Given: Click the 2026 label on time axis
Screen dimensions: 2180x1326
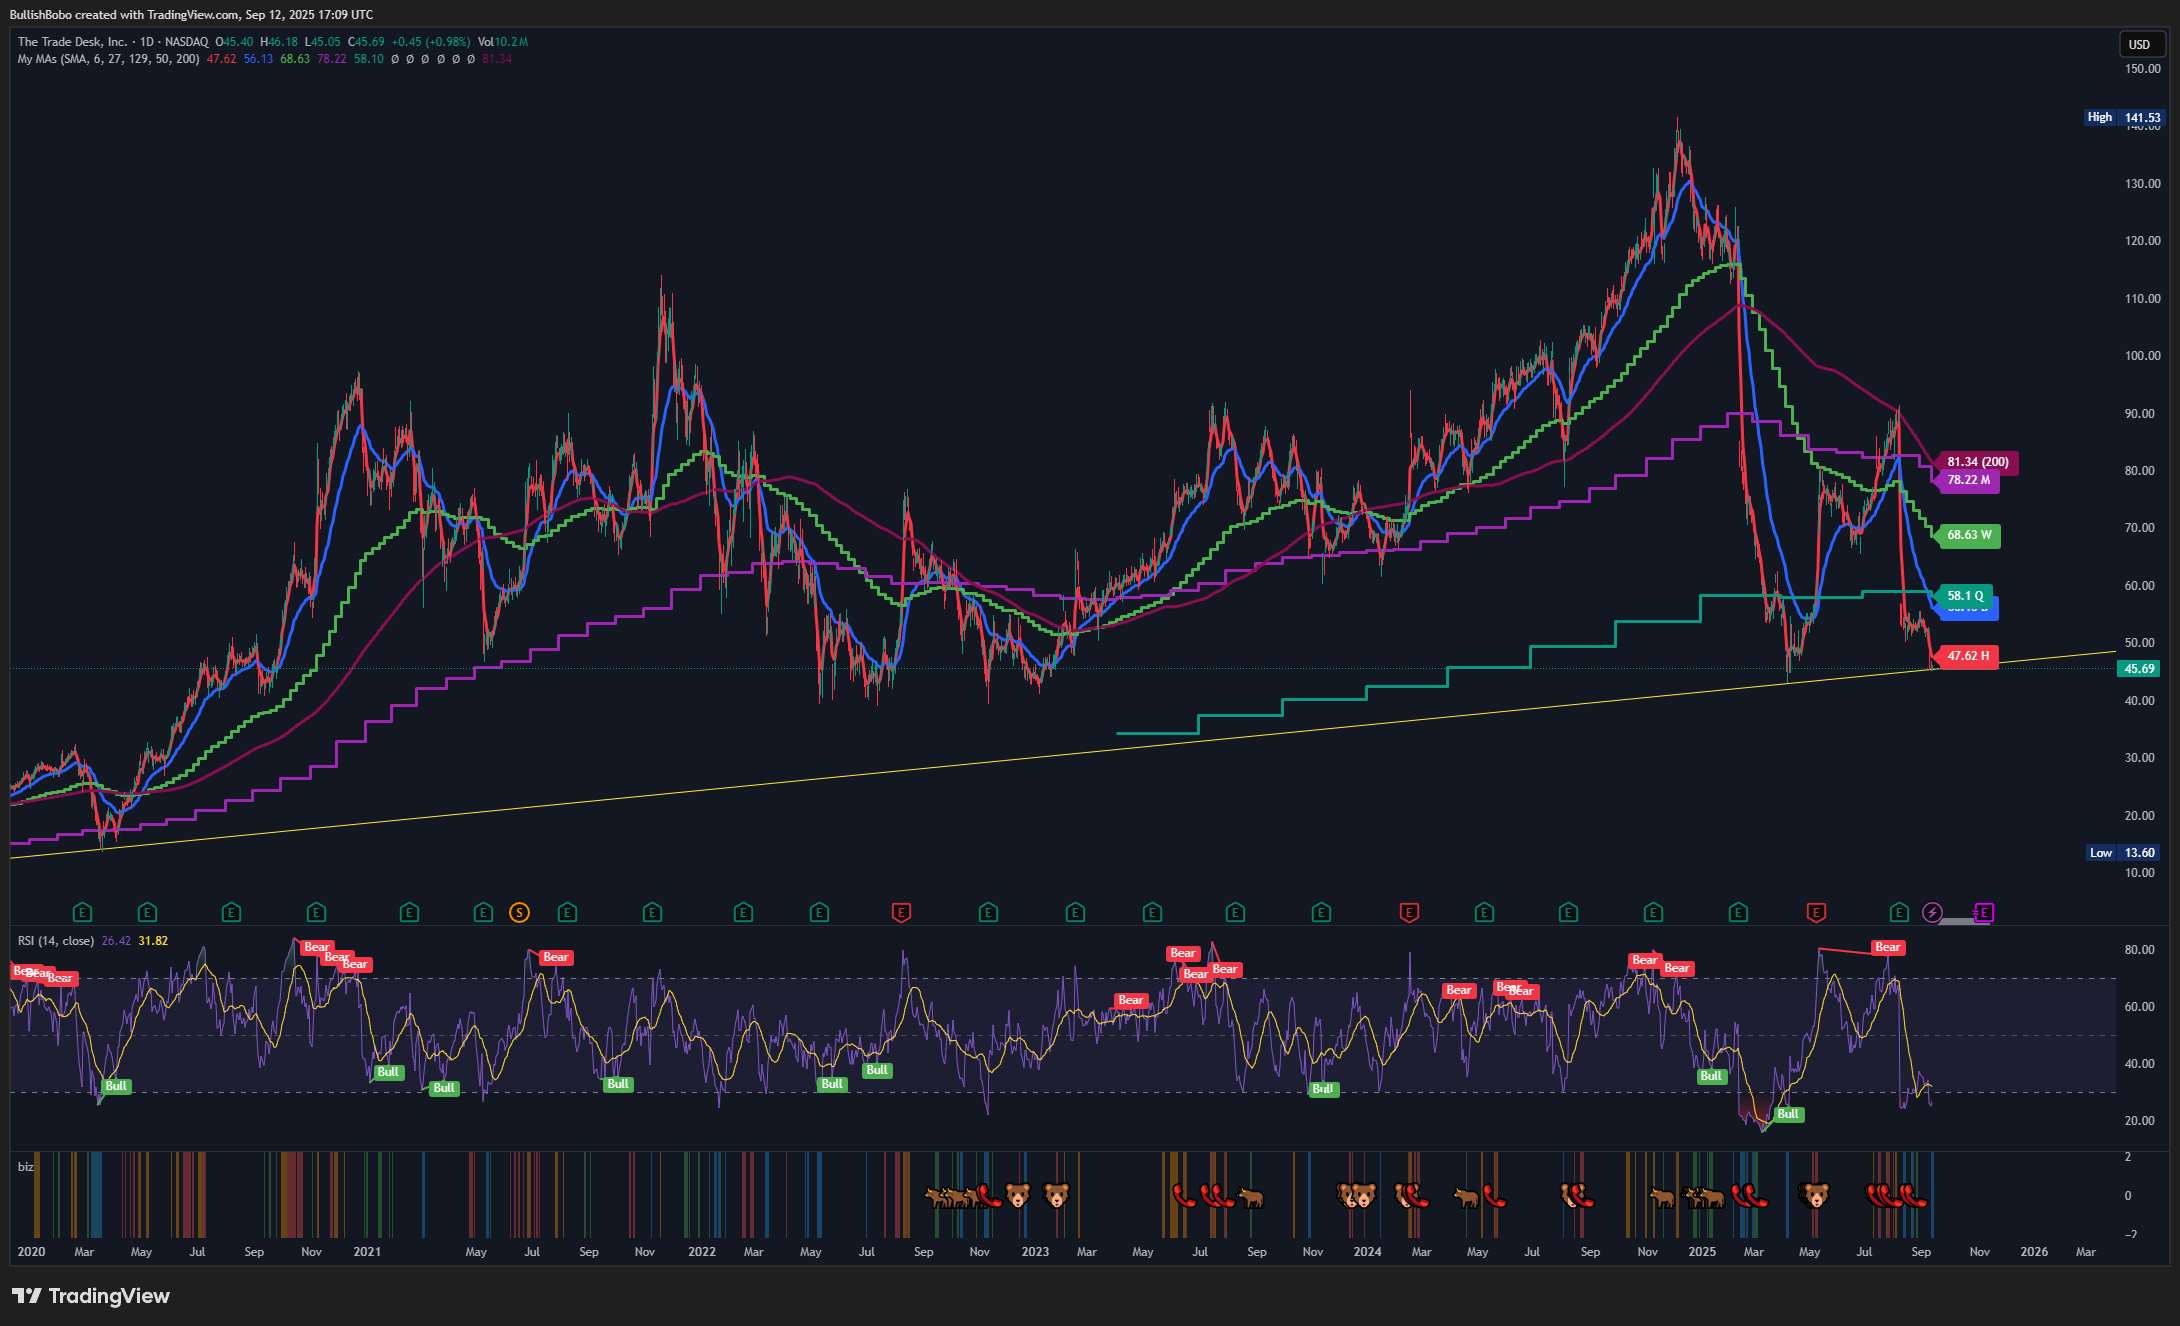Looking at the screenshot, I should pos(2034,1252).
